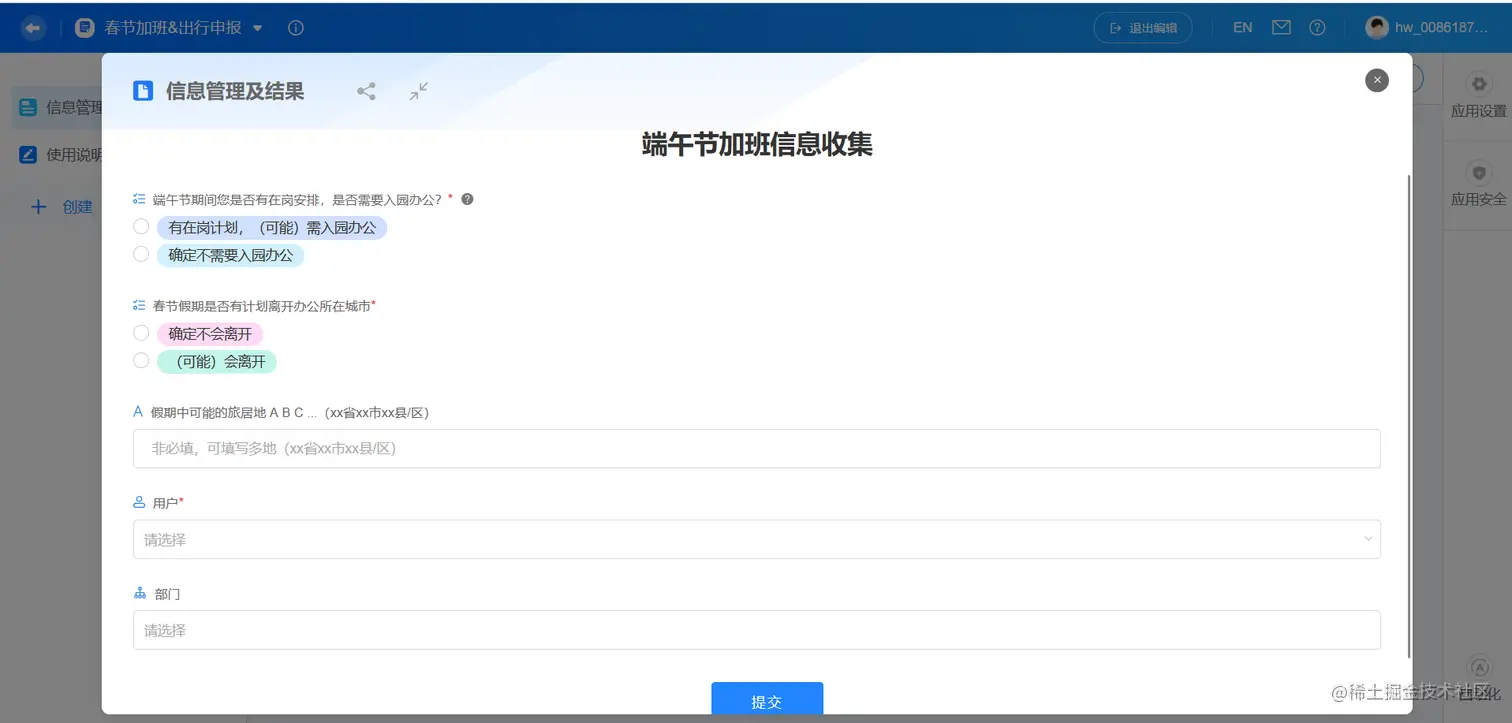The width and height of the screenshot is (1512, 723).
Task: Click the travel destination input field
Action: pos(757,448)
